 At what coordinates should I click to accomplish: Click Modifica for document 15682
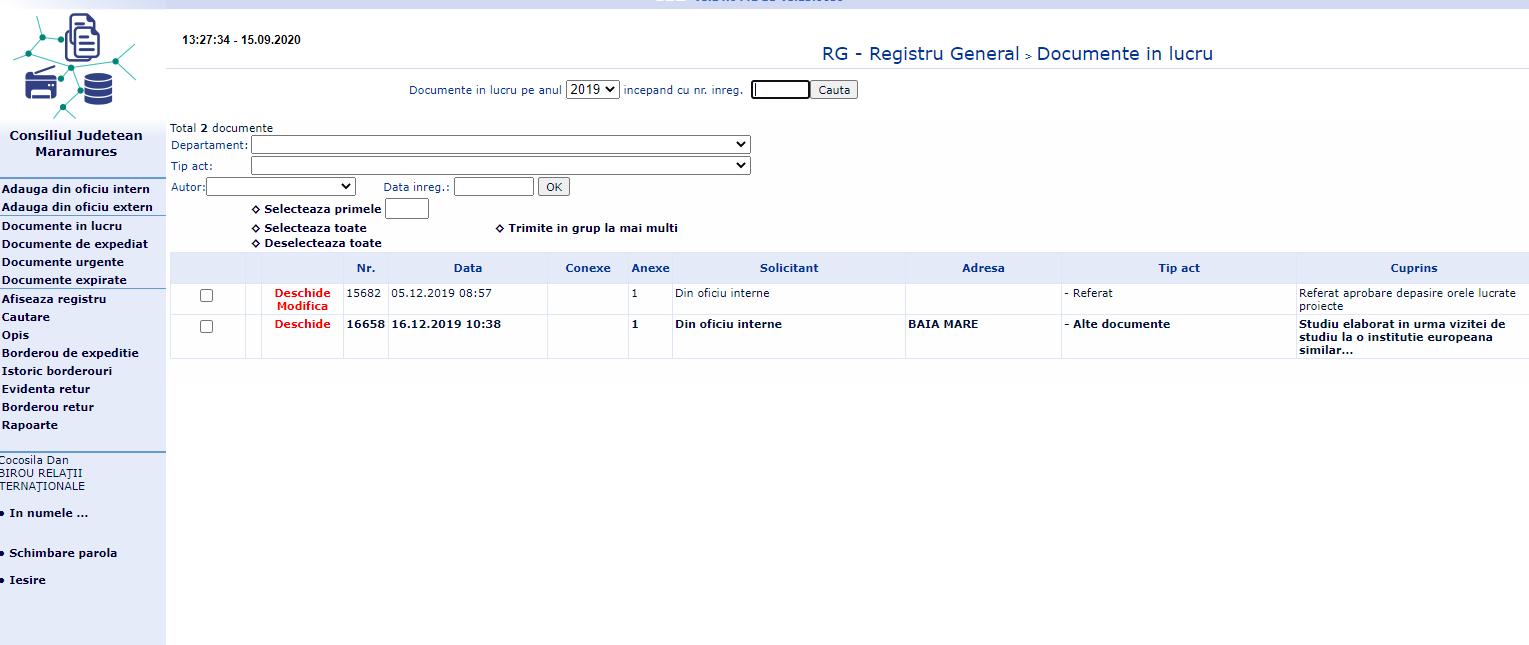coord(302,307)
